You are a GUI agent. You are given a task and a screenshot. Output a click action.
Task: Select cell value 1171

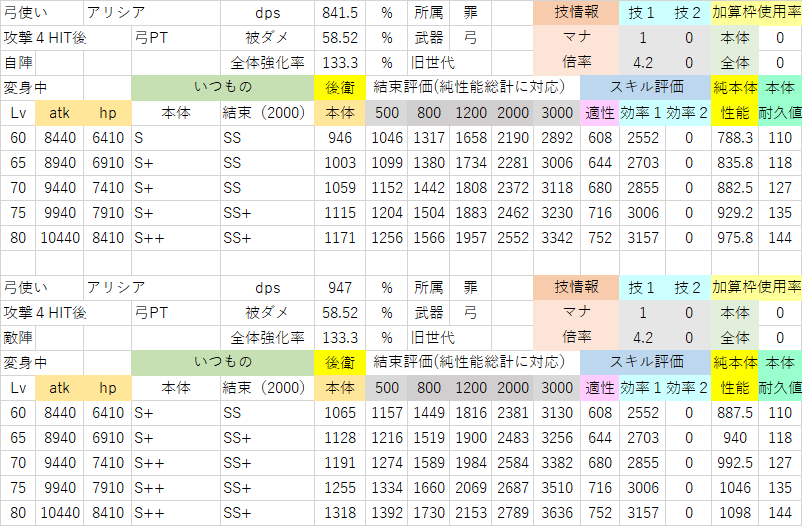tap(340, 238)
